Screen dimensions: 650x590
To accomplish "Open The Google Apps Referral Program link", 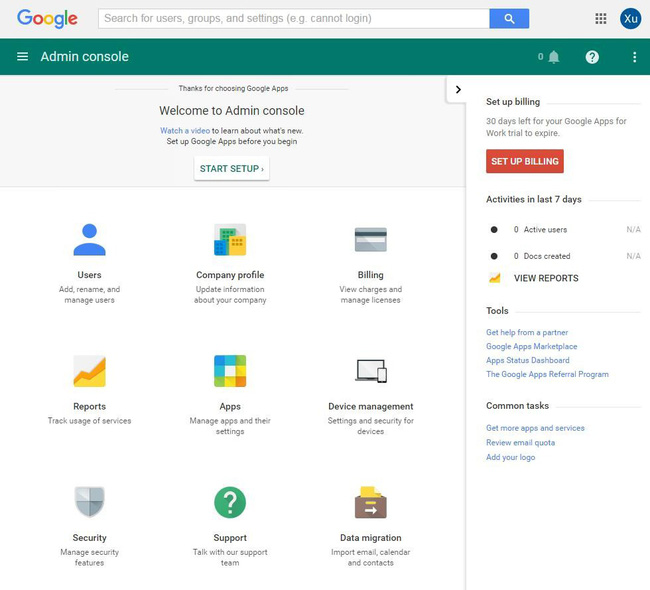I will pyautogui.click(x=547, y=374).
